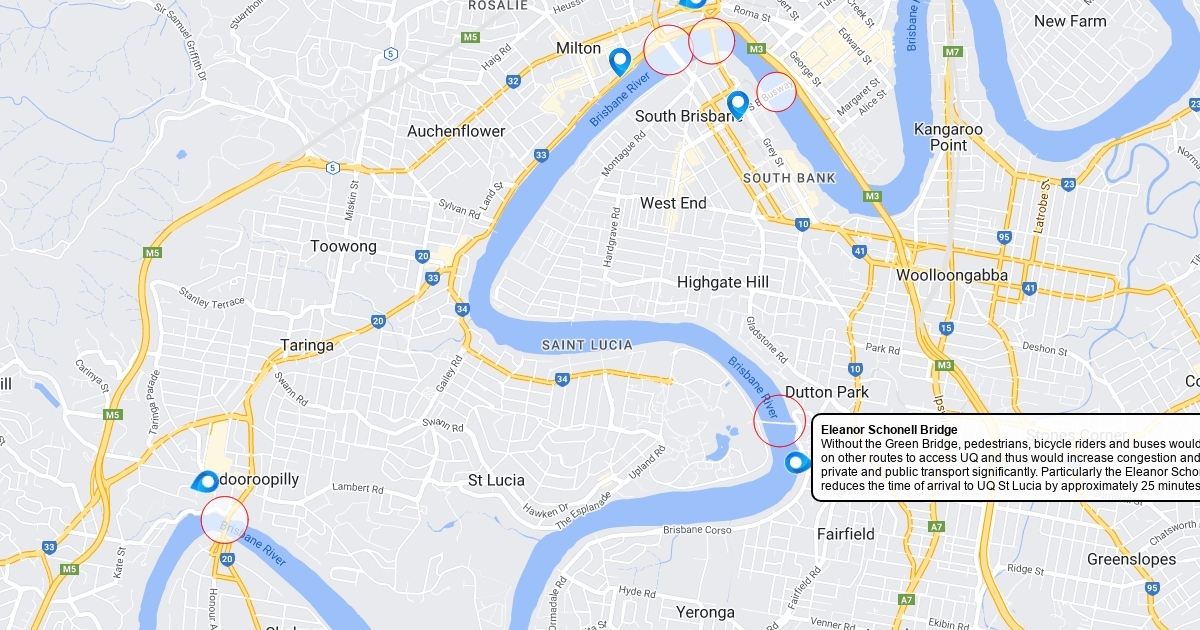Click red circle on Eleanor Schonell Bridge
Viewport: 1200px width, 630px height.
click(x=779, y=421)
